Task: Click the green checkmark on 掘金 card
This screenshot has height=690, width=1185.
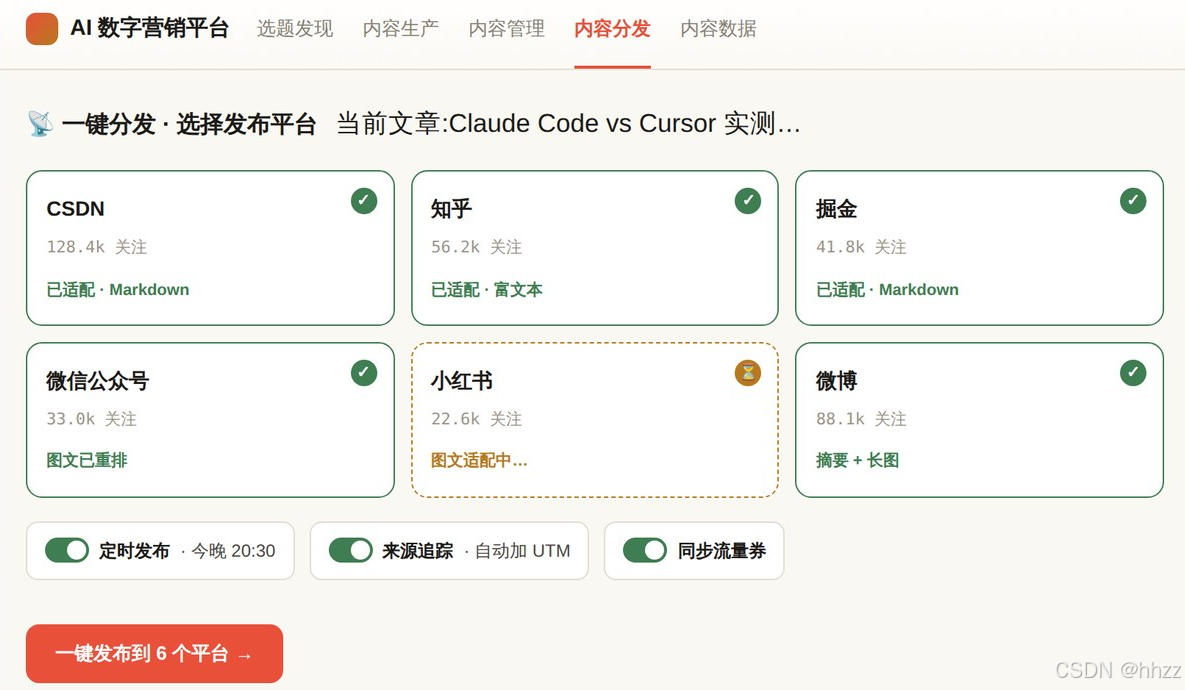Action: [1133, 201]
